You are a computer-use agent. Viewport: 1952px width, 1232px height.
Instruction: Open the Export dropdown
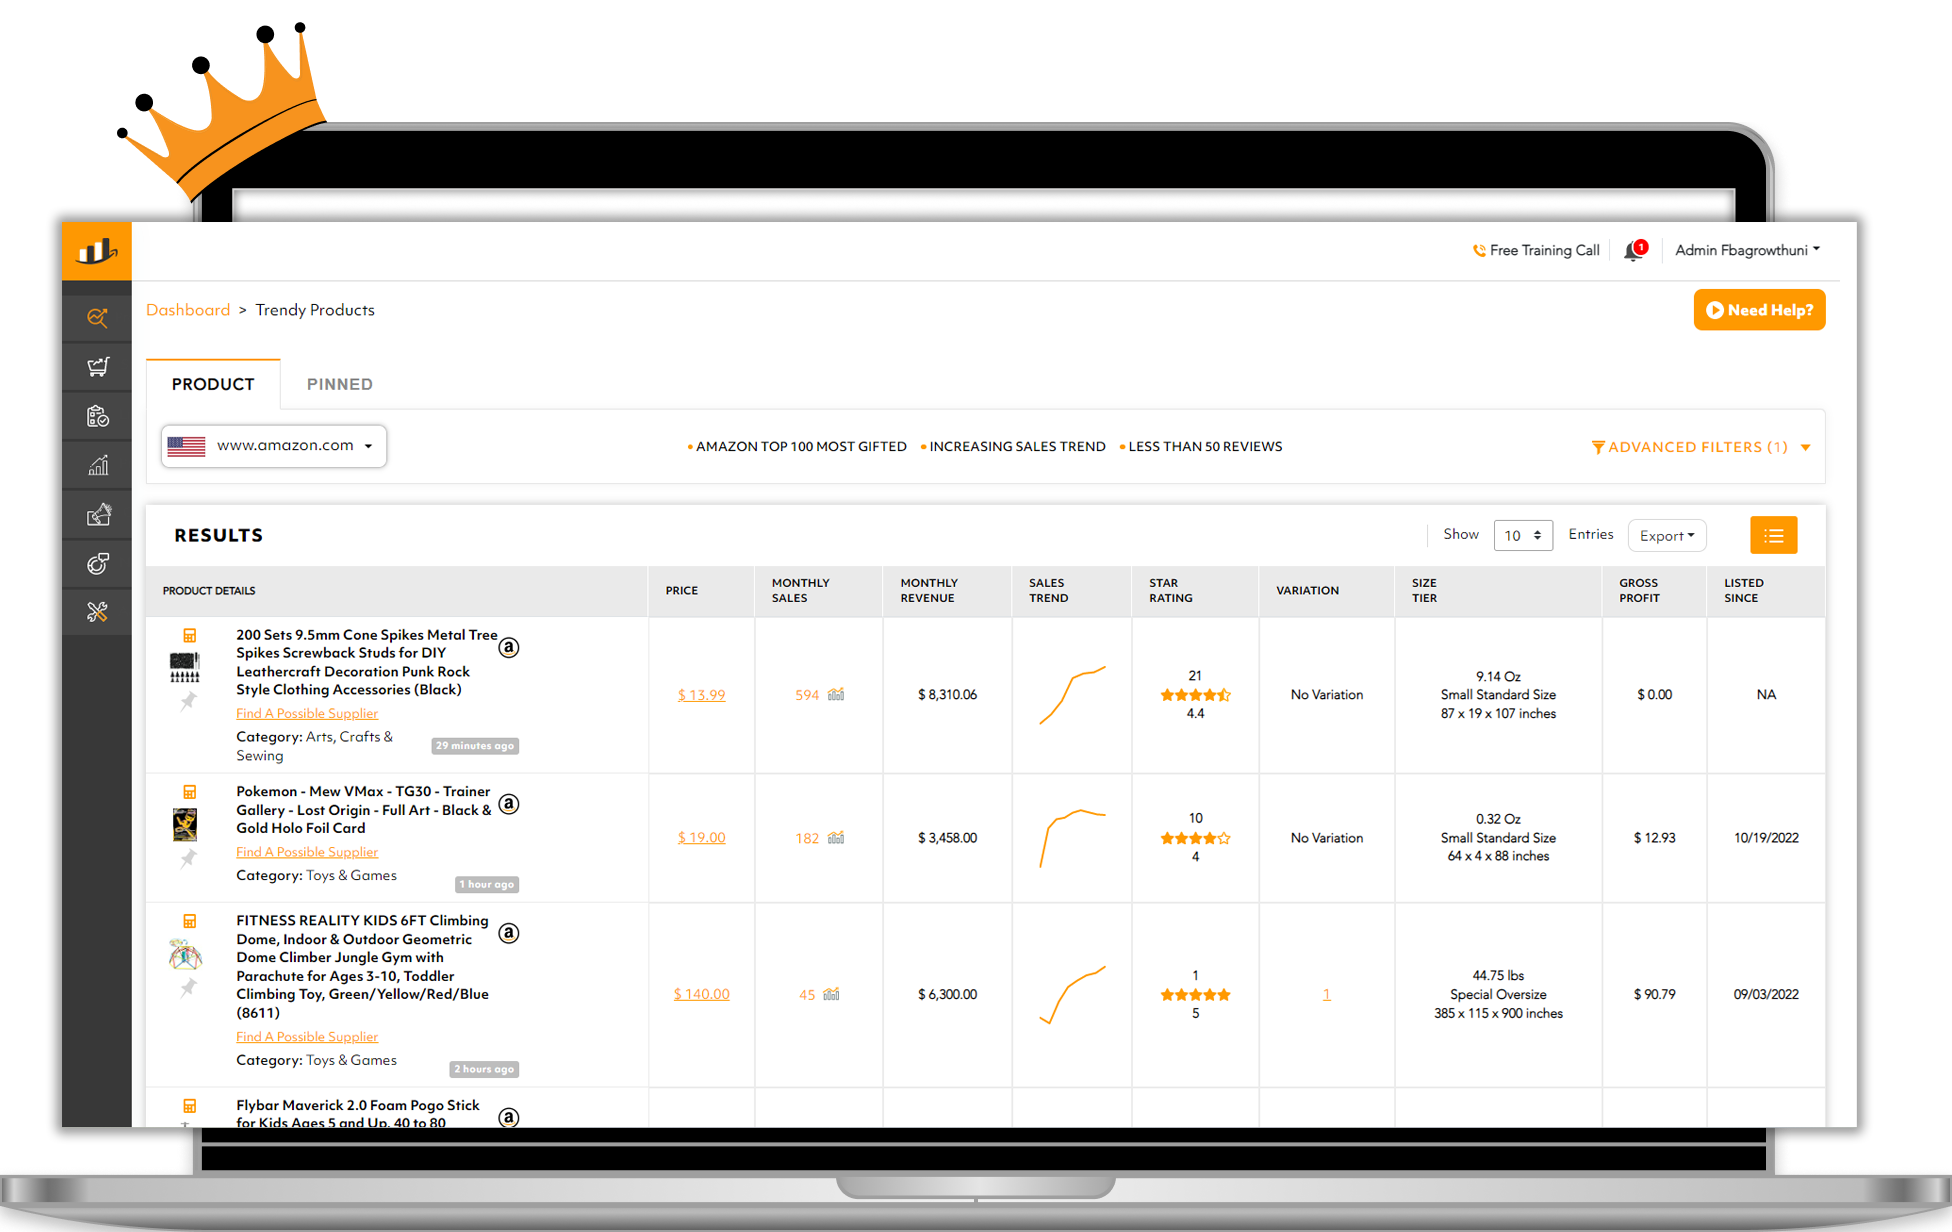point(1666,536)
